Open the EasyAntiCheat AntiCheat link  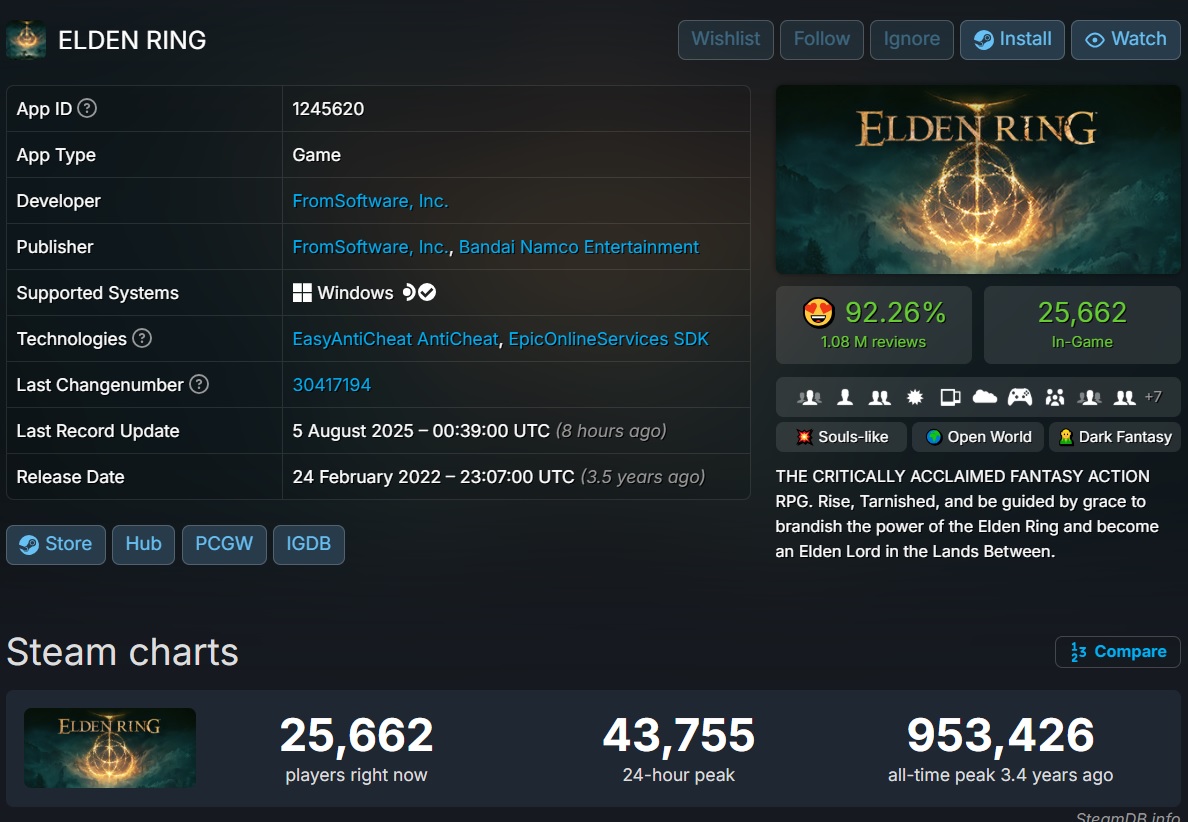(x=395, y=339)
